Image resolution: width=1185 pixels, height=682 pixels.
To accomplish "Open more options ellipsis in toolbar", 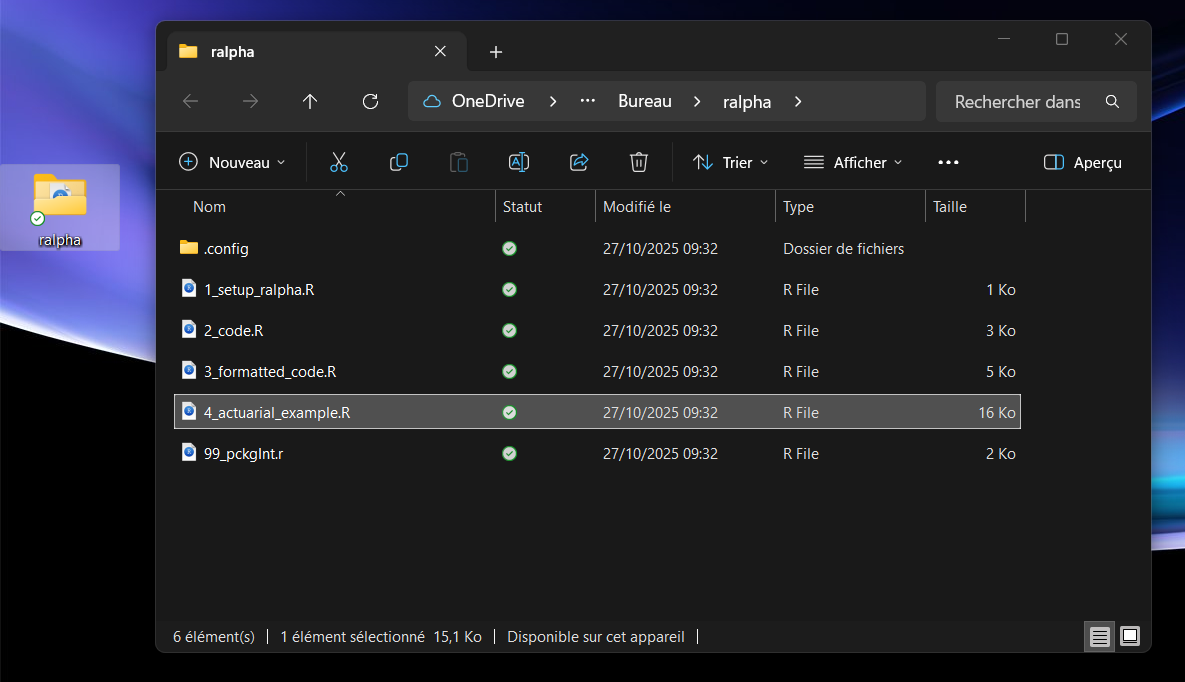I will (x=948, y=163).
